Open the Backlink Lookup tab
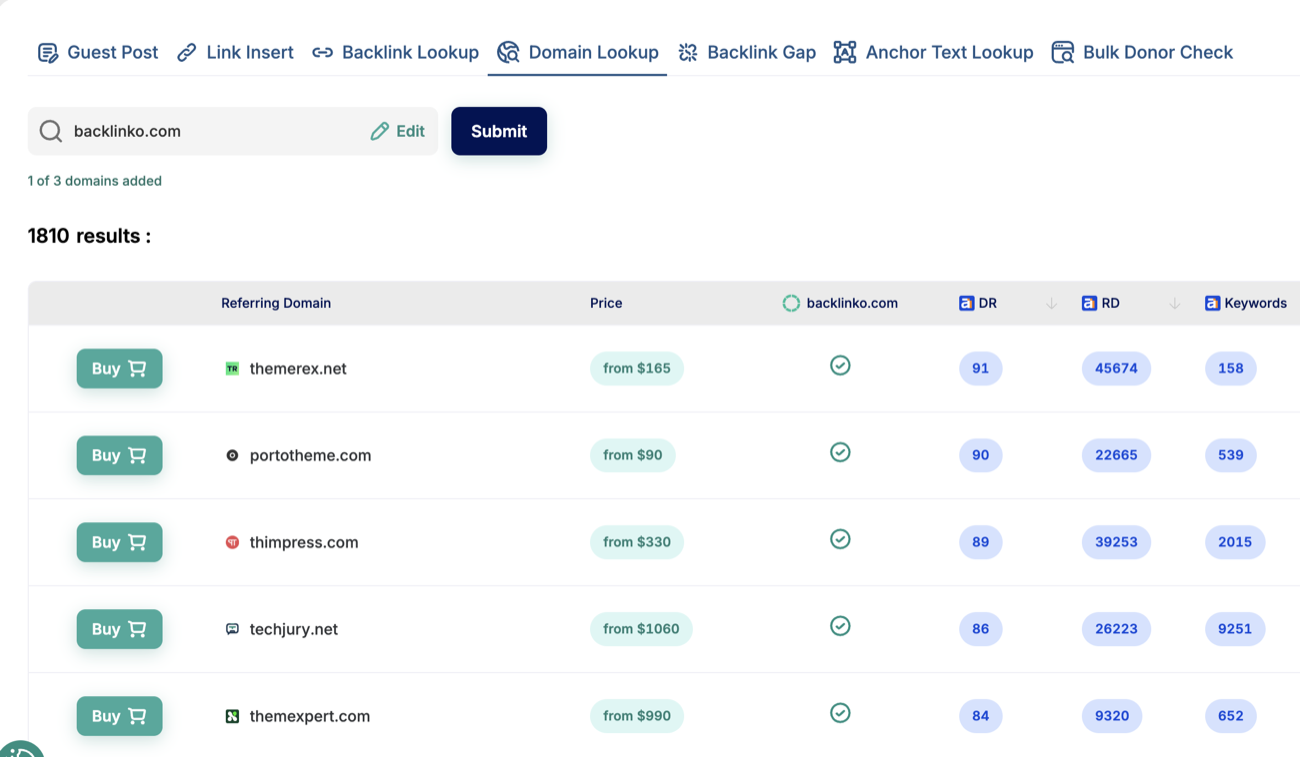The height and width of the screenshot is (757, 1300). coord(395,52)
